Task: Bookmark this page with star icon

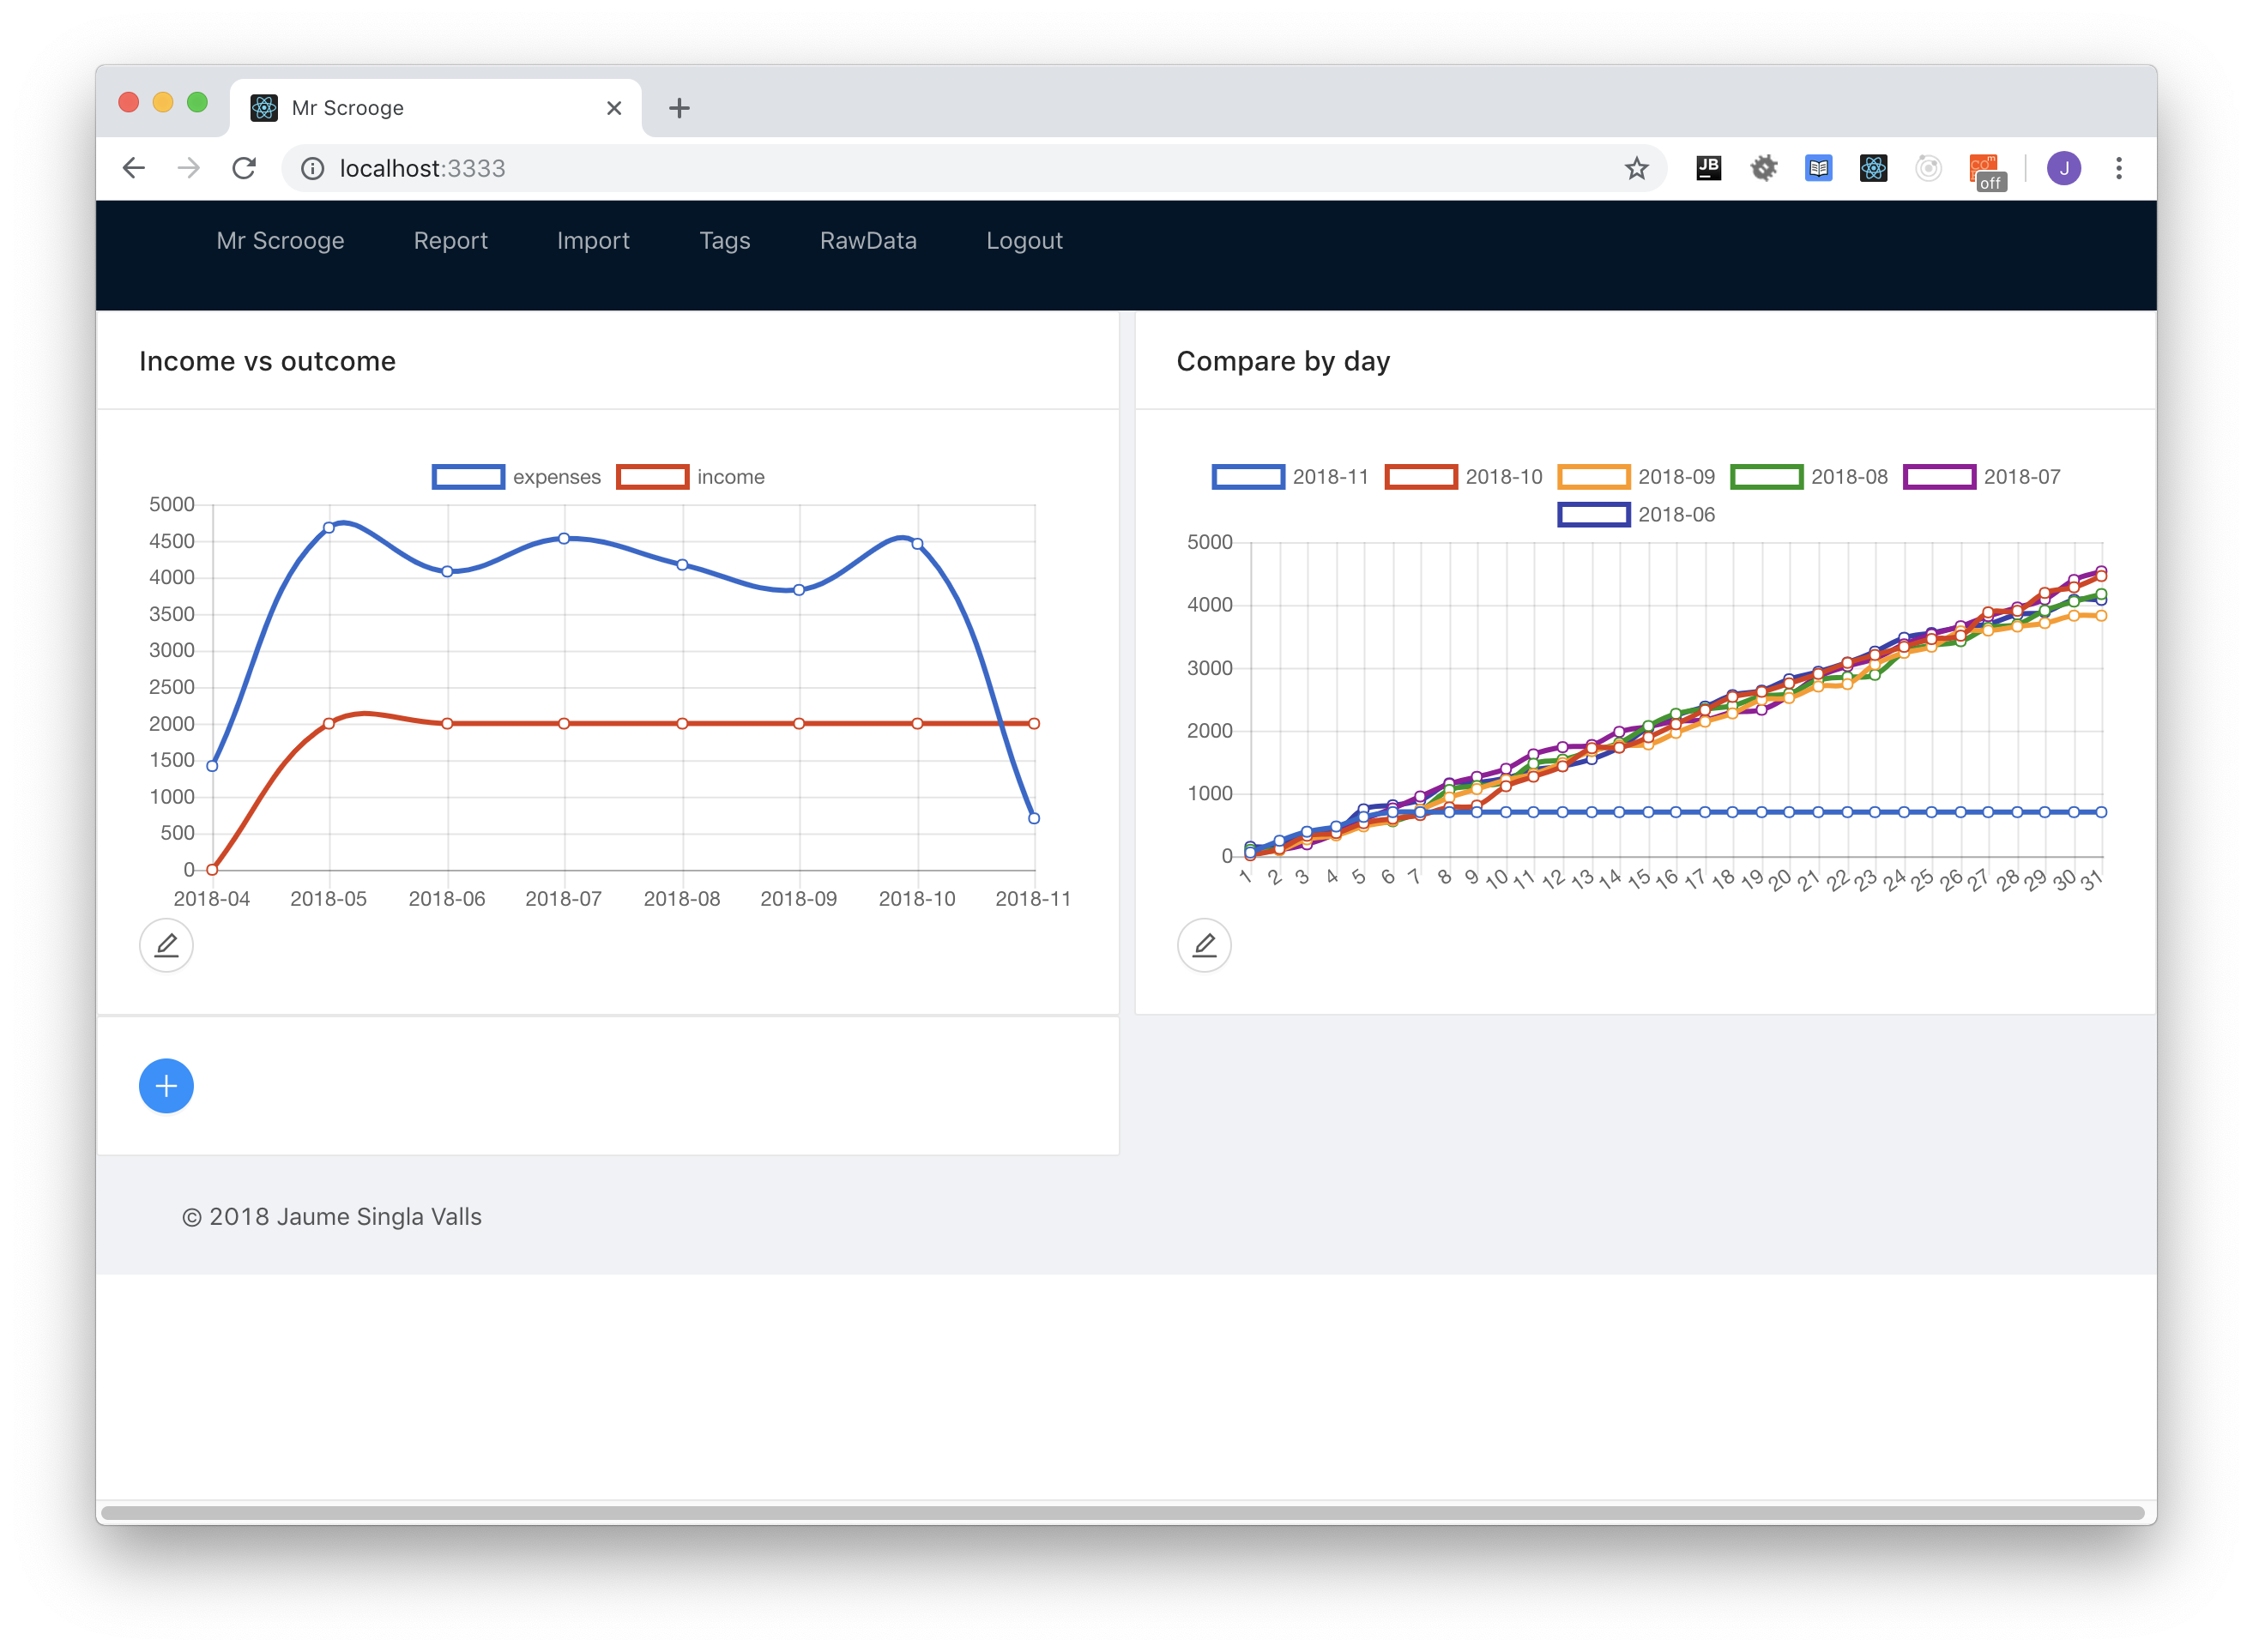Action: (x=1636, y=168)
